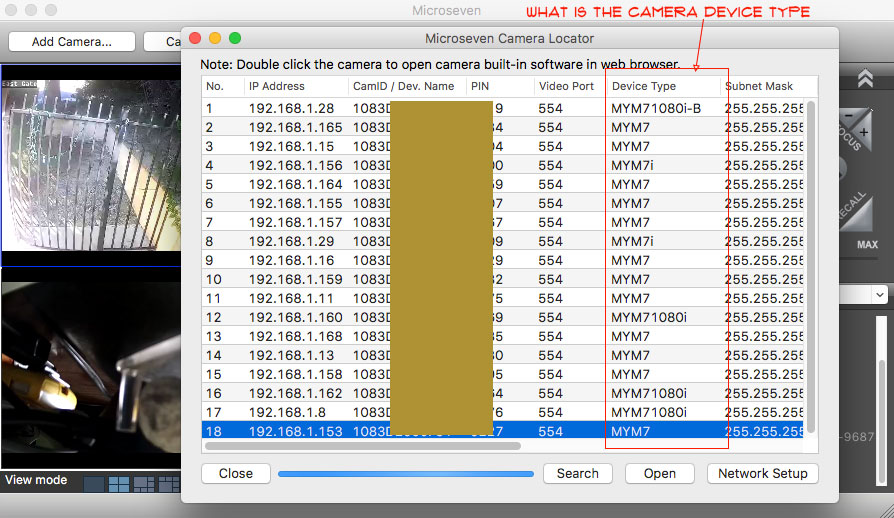Select camera with IP 192.168.1.159
894x518 pixels.
pos(502,279)
